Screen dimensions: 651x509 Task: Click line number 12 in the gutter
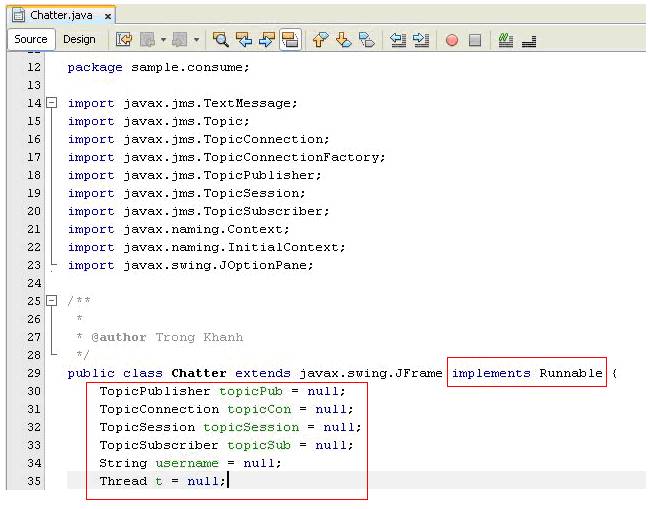coord(34,67)
